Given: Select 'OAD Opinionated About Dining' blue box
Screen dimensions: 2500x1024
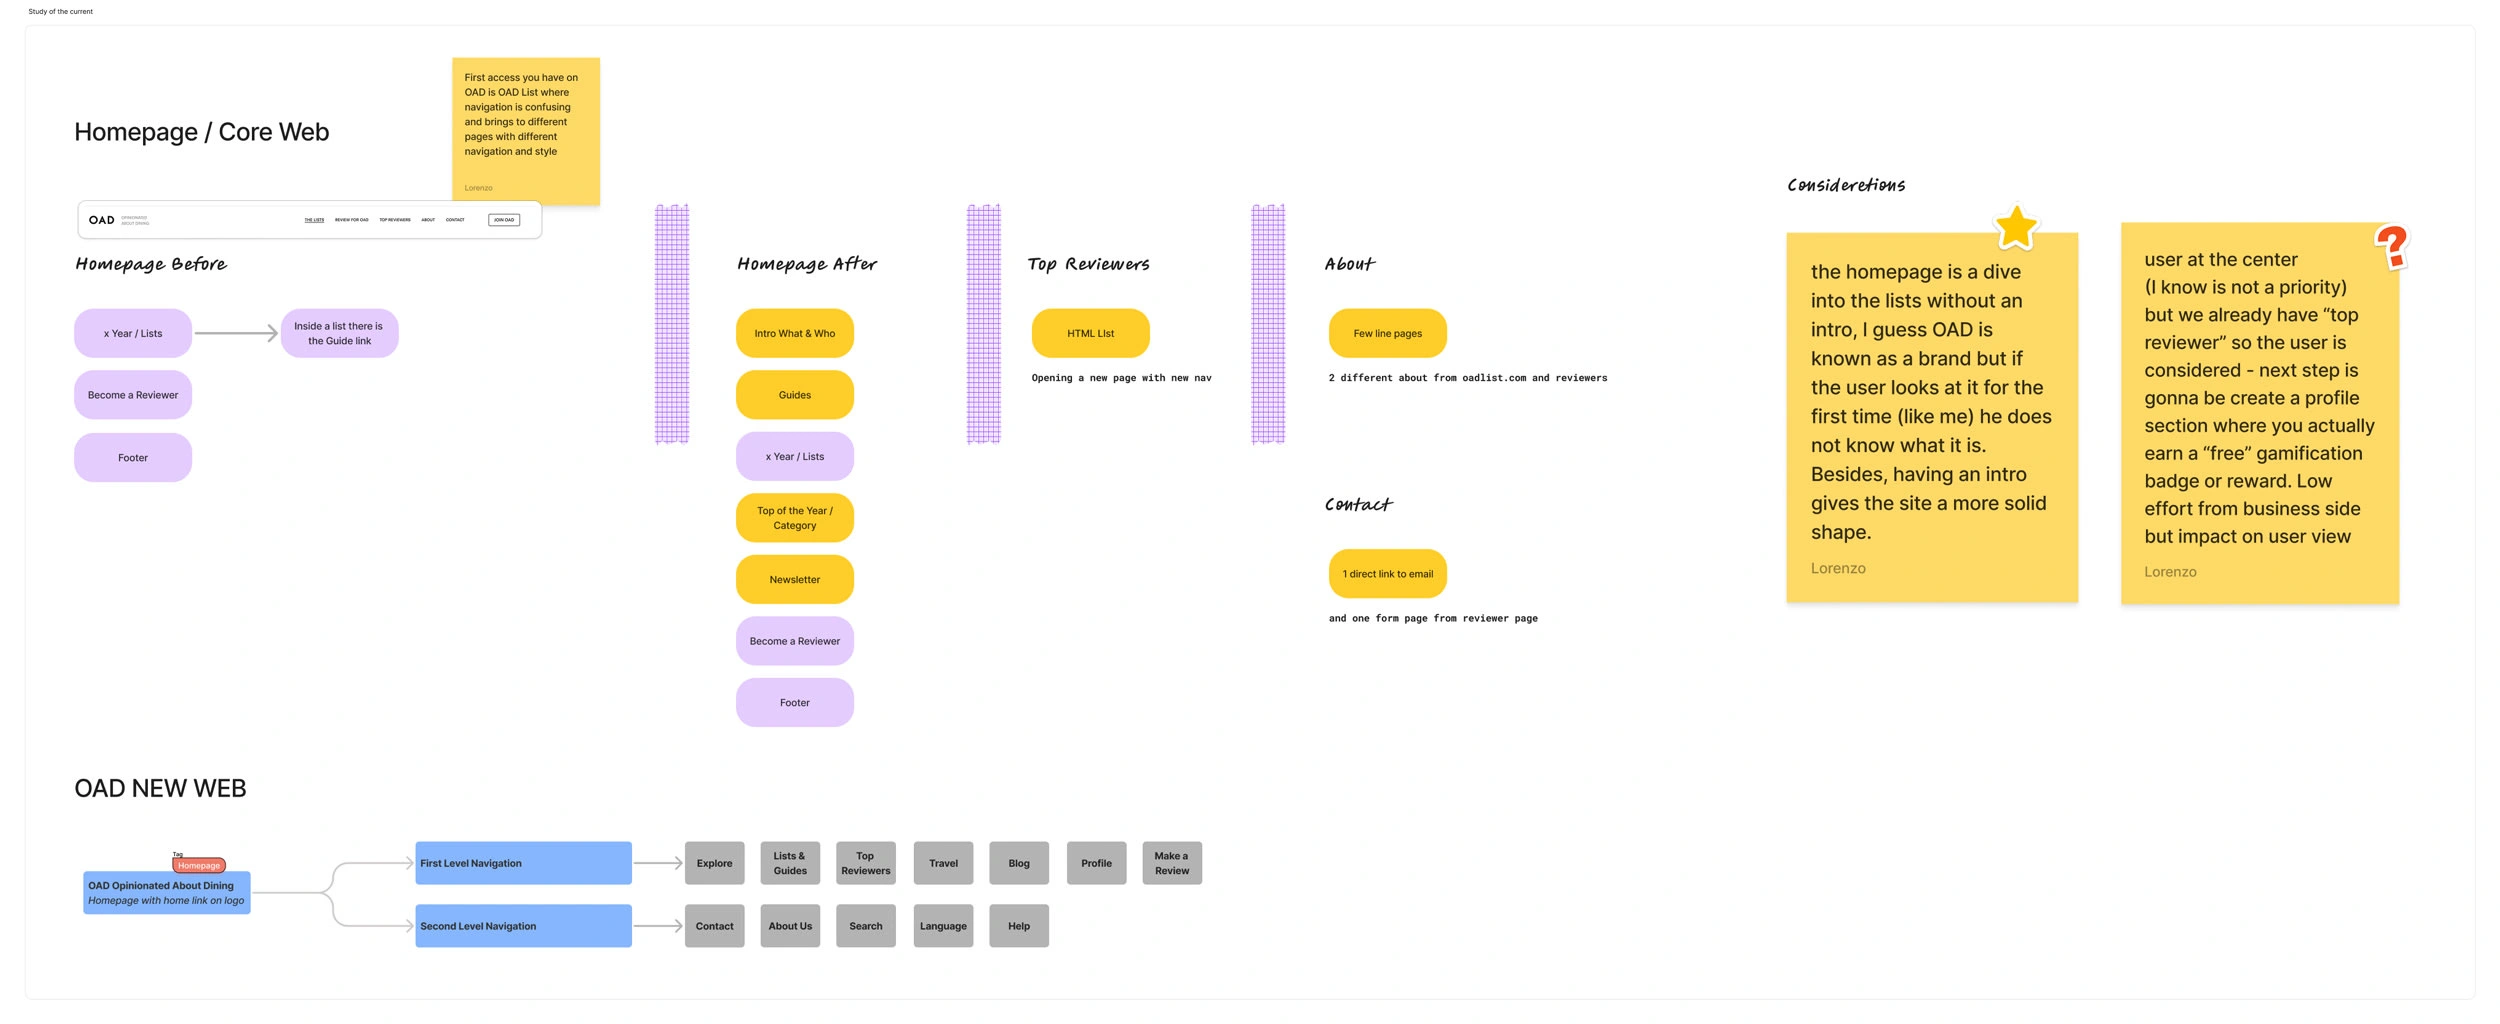Looking at the screenshot, I should click(167, 893).
